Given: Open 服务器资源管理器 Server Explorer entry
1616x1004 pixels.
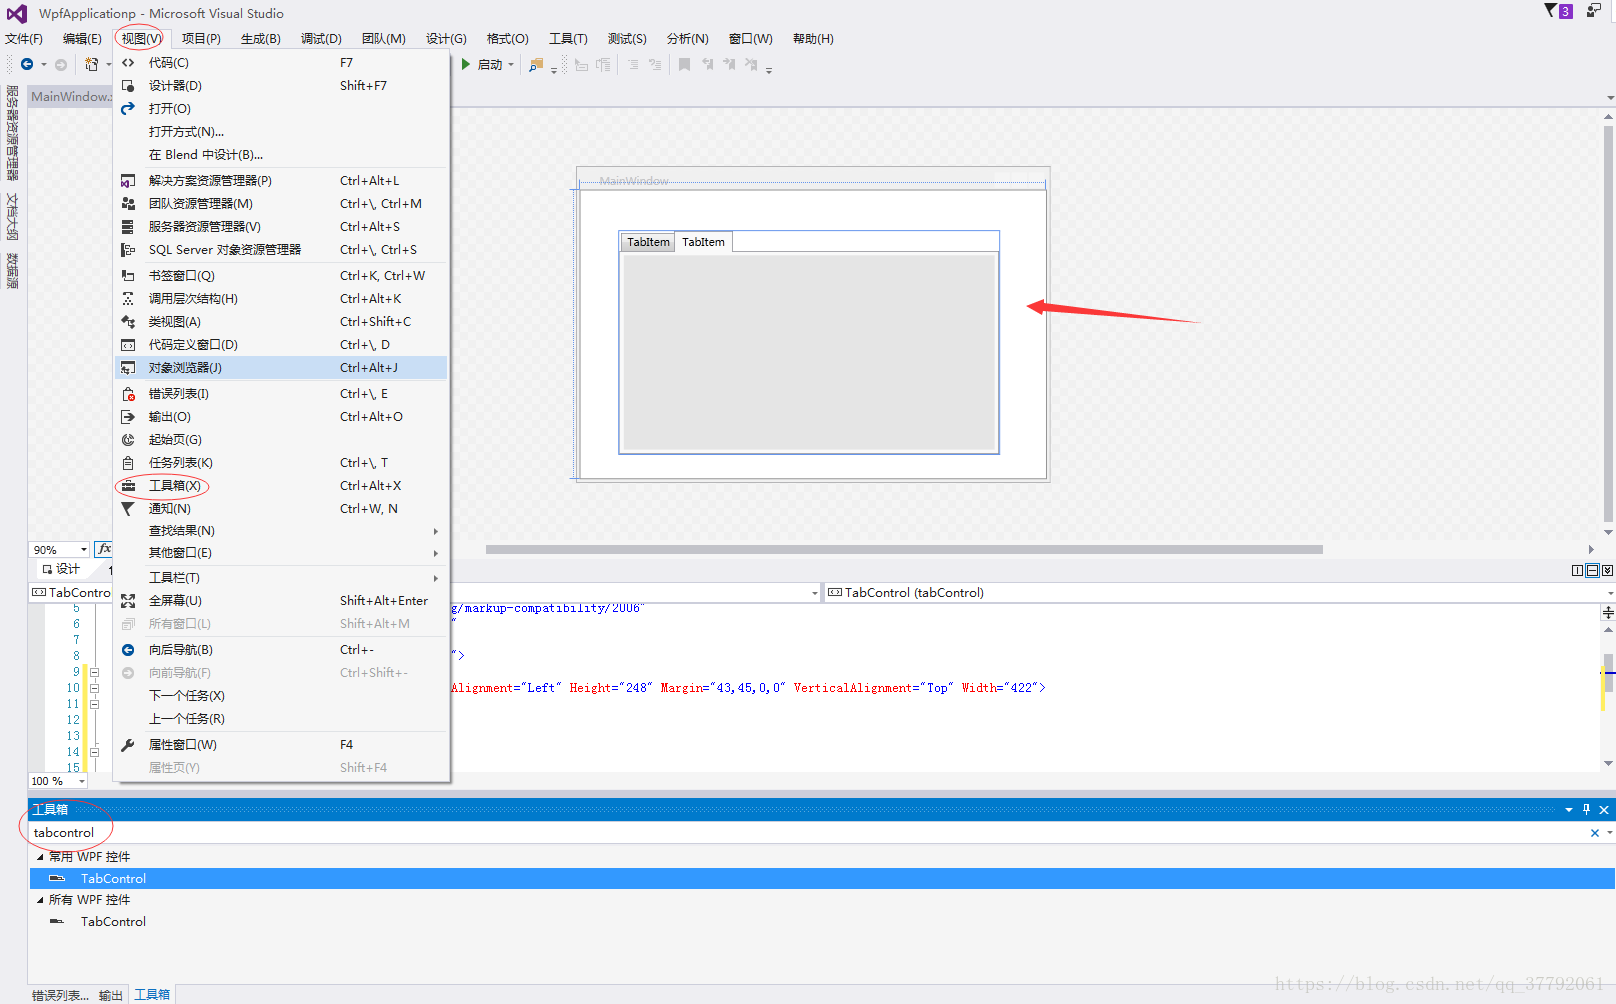Looking at the screenshot, I should coord(282,226).
